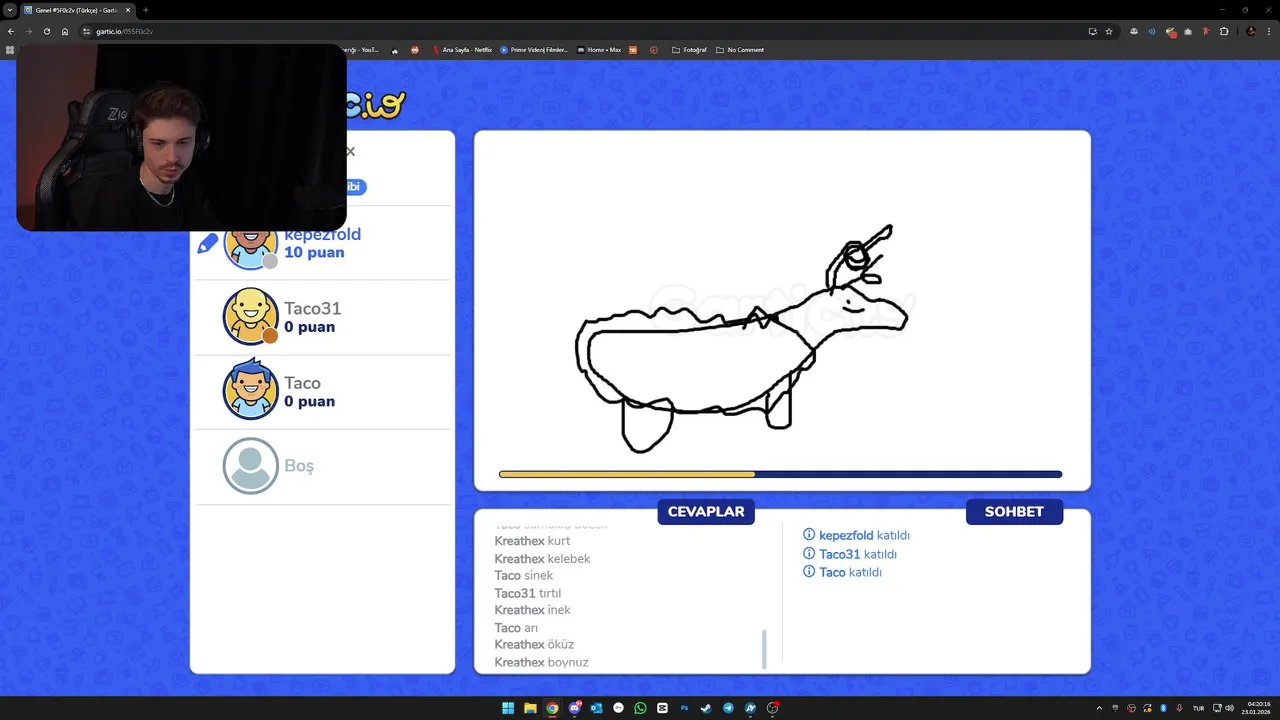Screen dimensions: 1280x720
Task: Open Steam from the taskbar
Action: point(706,708)
